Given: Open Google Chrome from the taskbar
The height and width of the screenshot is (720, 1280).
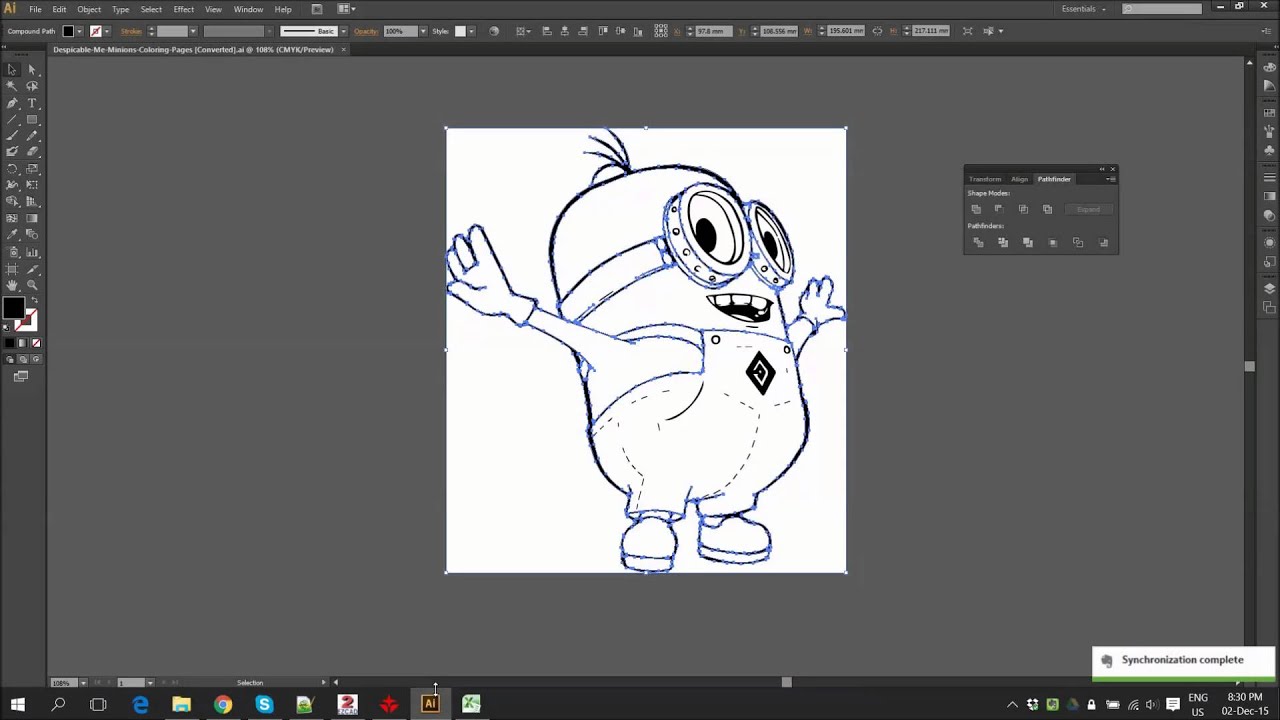Looking at the screenshot, I should [x=223, y=705].
